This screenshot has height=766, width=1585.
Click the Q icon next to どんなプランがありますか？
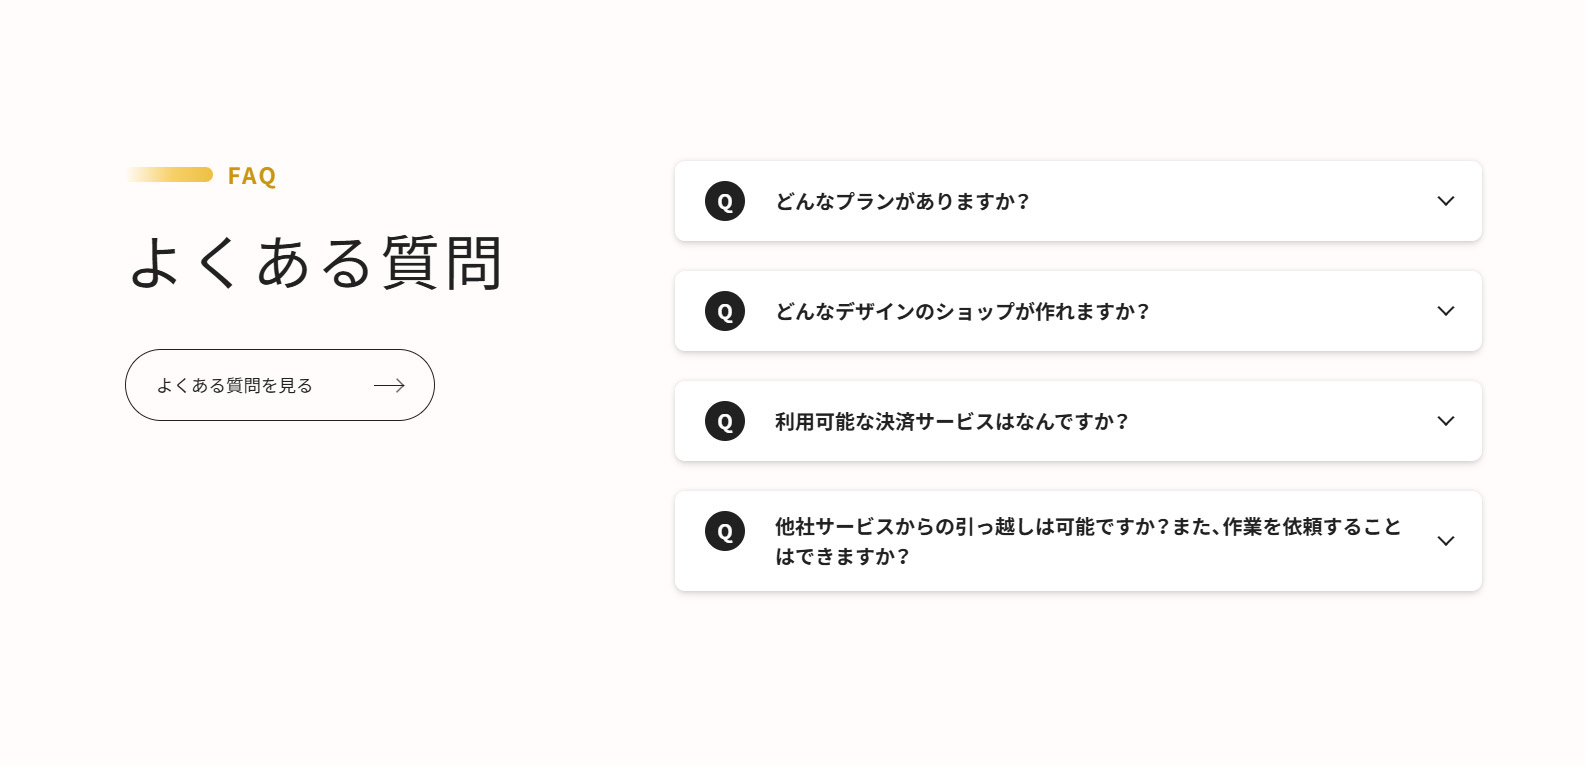[x=725, y=201]
